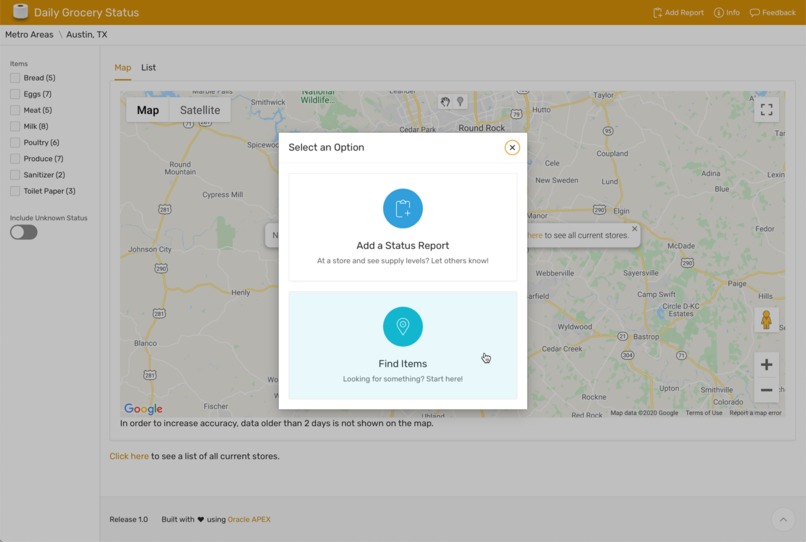Check the Toilet Paper (3) checkbox

(15, 191)
